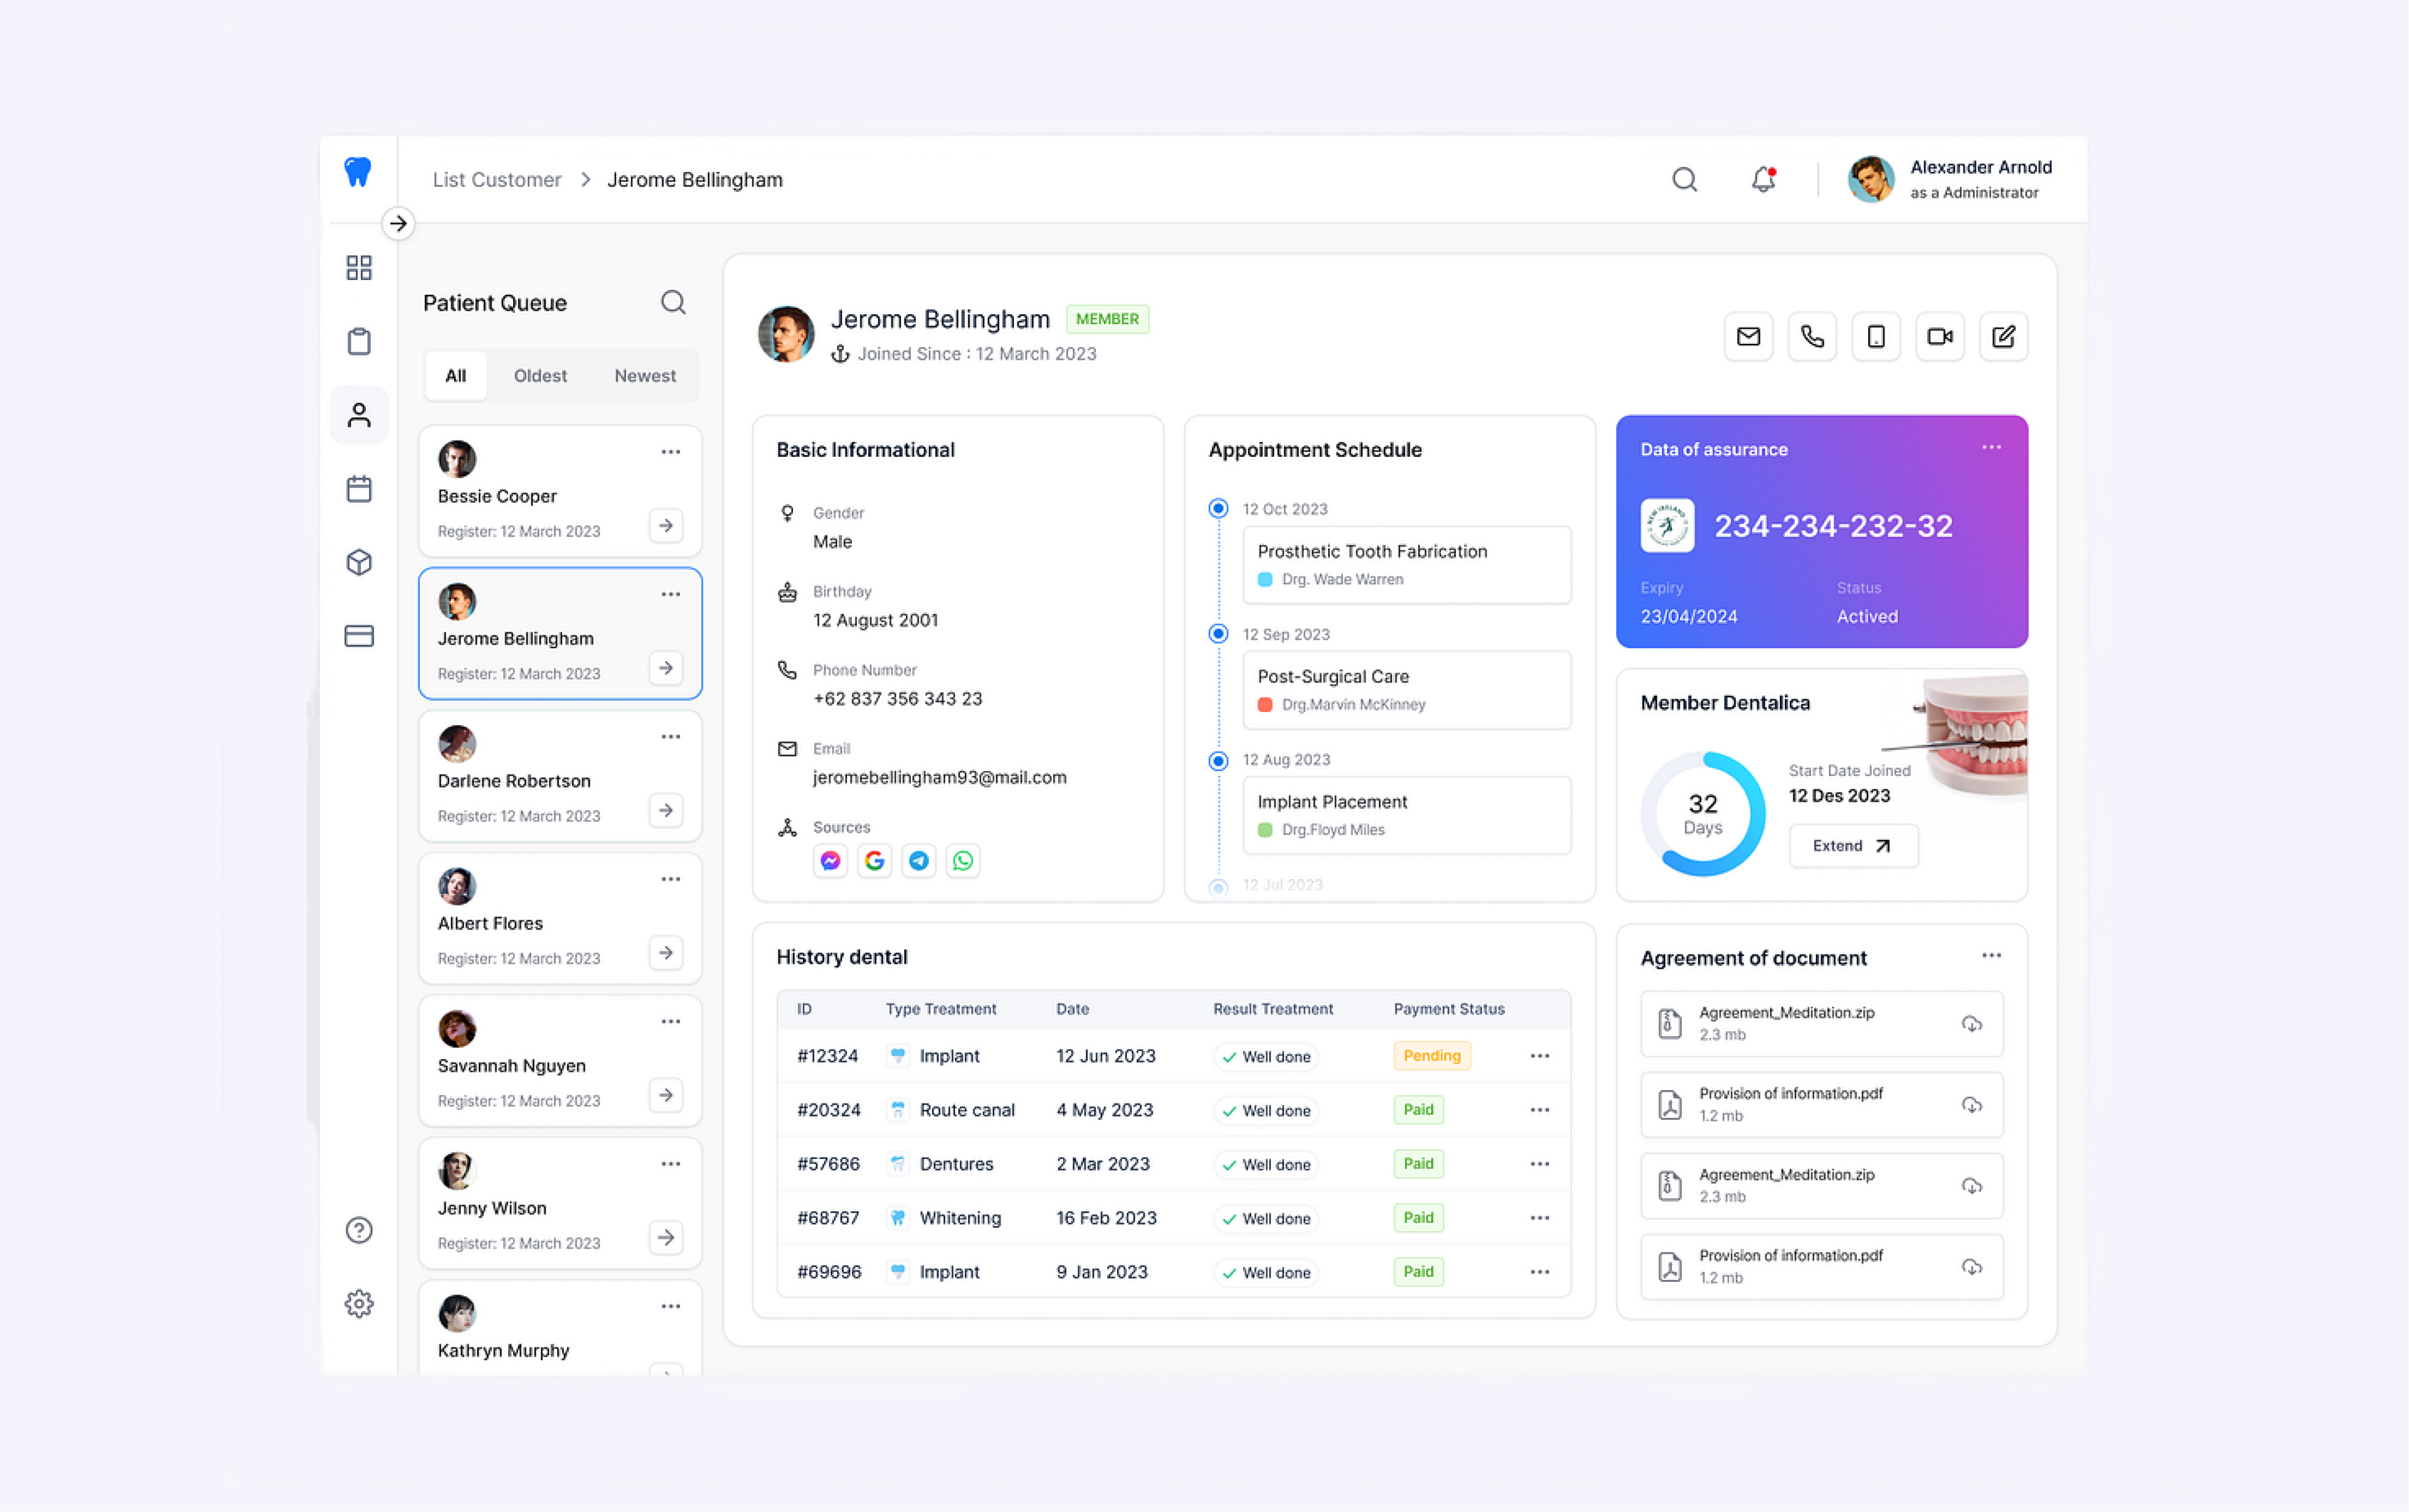The height and width of the screenshot is (1512, 2409).
Task: Click the tooth logo icon
Action: point(358,172)
